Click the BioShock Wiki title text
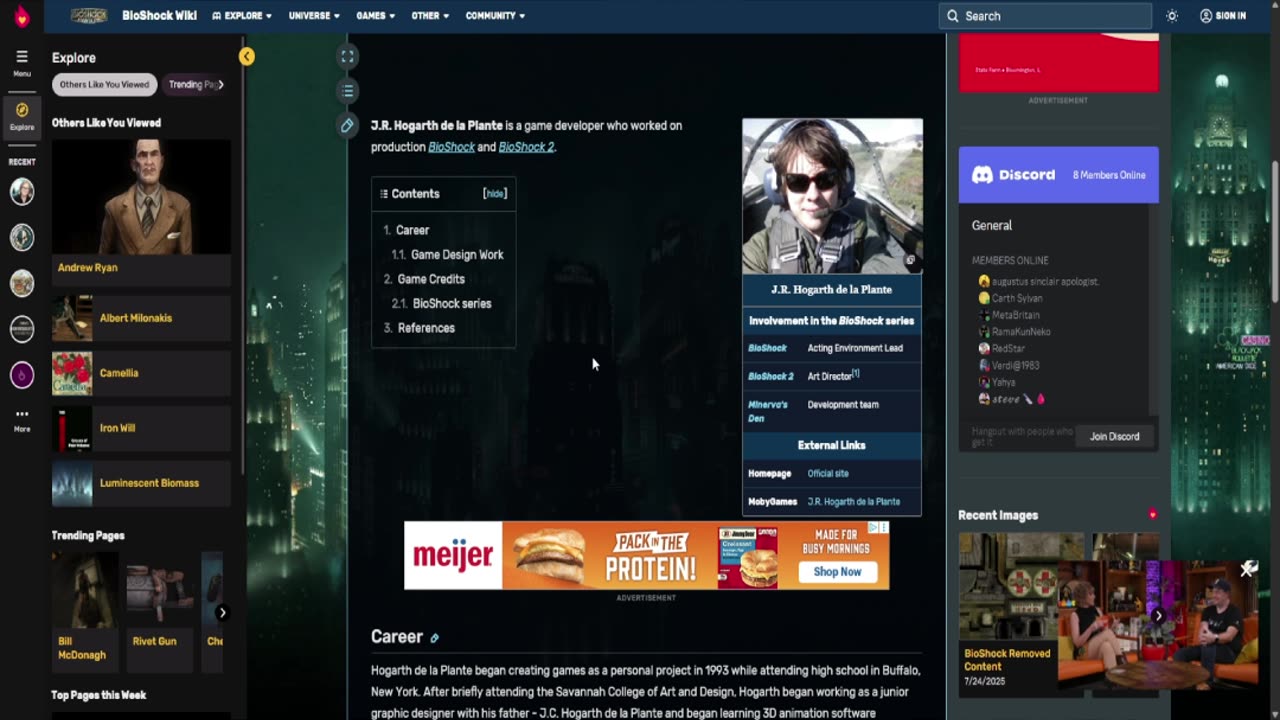 click(x=159, y=16)
